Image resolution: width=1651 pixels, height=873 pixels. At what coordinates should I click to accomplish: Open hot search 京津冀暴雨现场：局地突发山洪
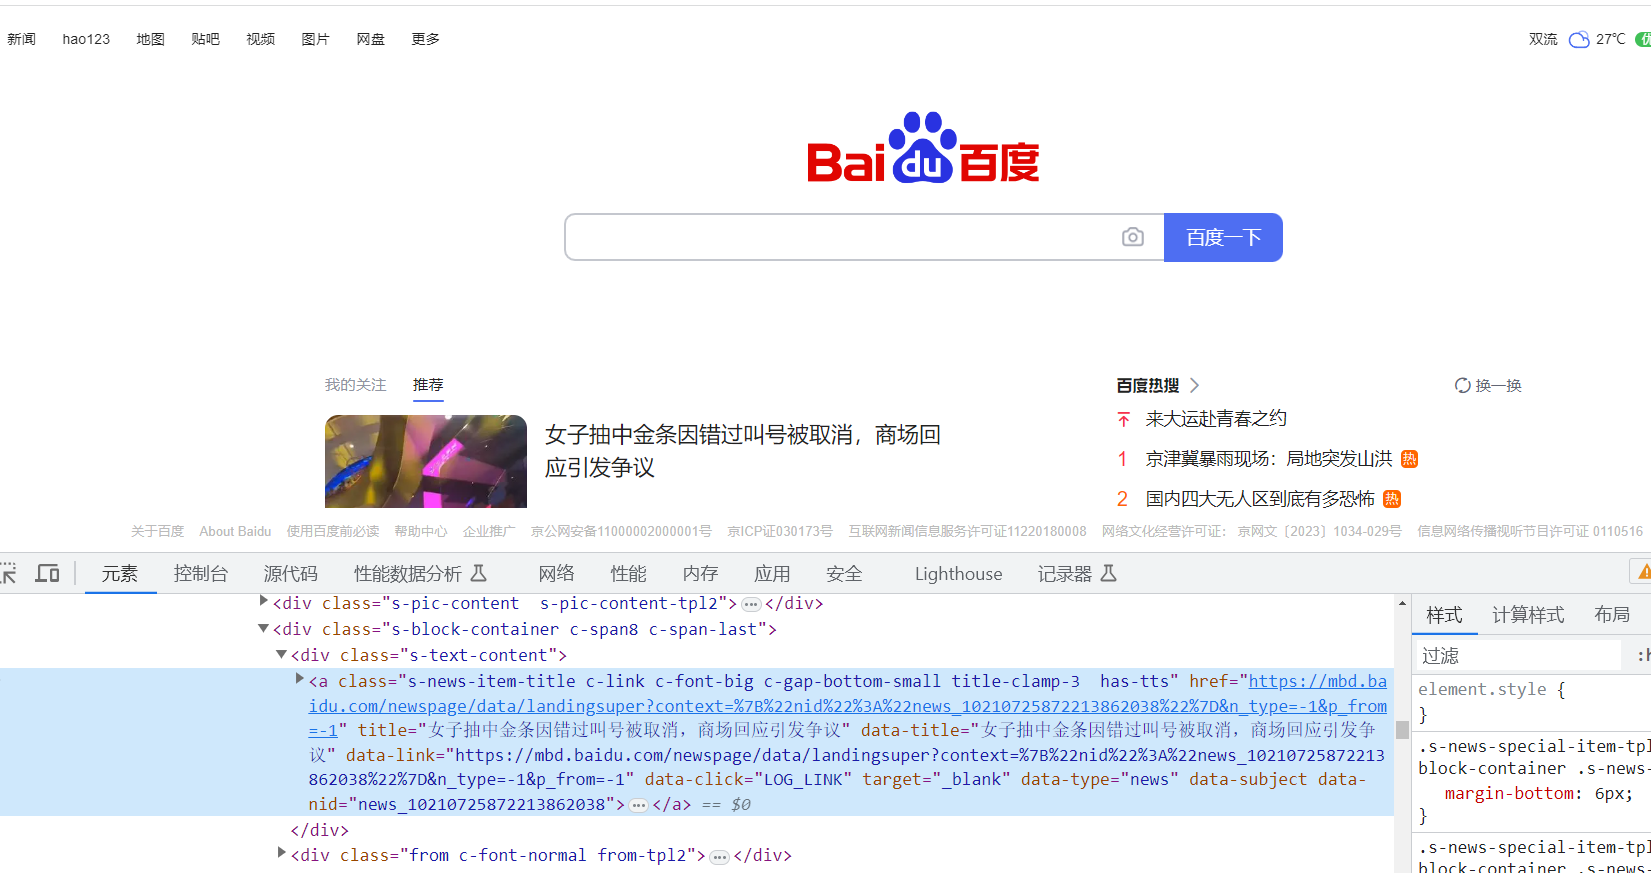coord(1269,459)
